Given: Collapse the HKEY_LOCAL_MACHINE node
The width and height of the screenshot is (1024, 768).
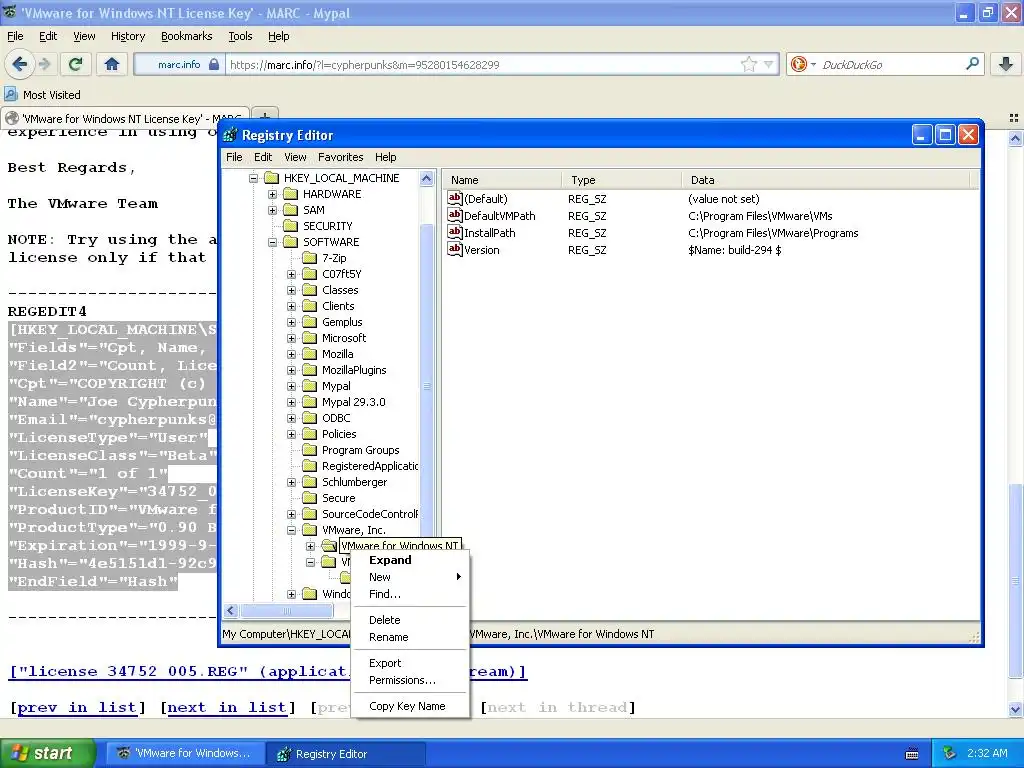Looking at the screenshot, I should [x=253, y=178].
